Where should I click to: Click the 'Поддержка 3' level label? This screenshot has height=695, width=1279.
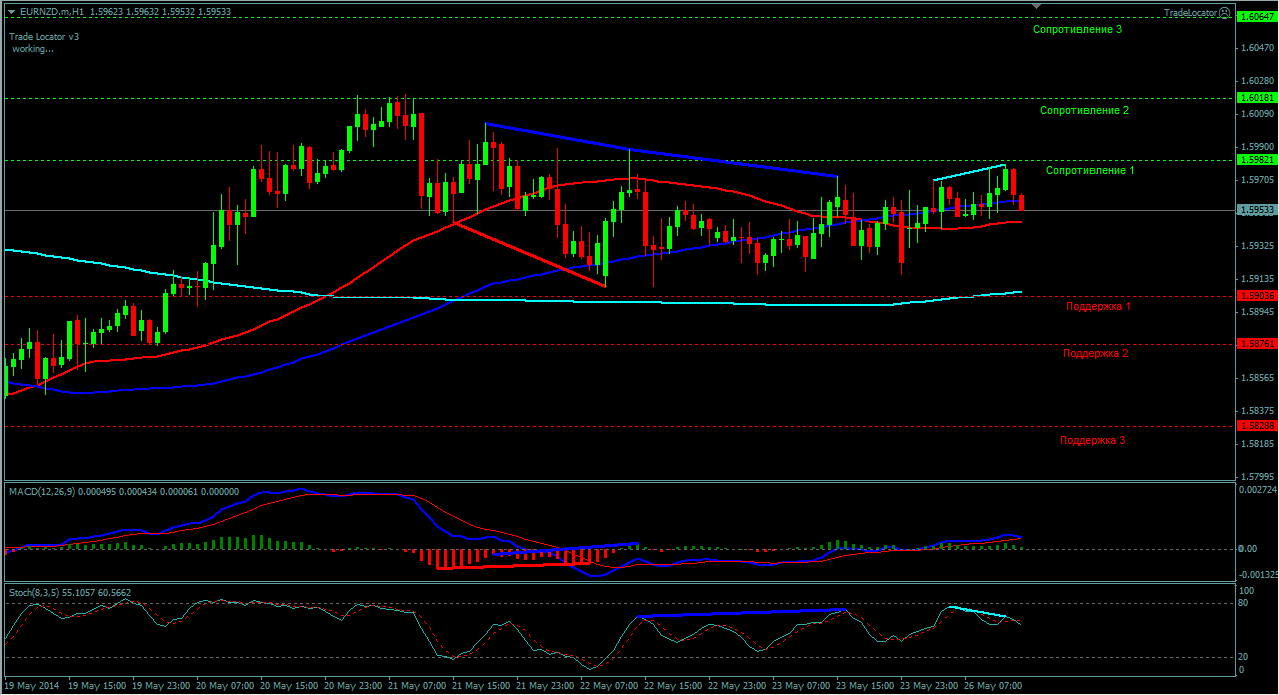[1092, 440]
